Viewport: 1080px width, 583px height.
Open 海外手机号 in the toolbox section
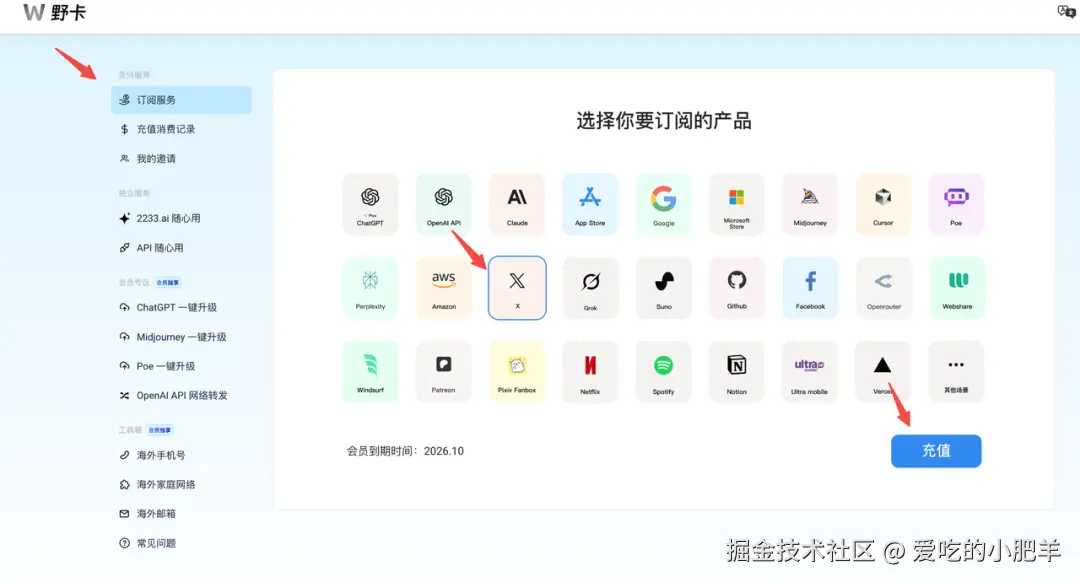(x=181, y=455)
